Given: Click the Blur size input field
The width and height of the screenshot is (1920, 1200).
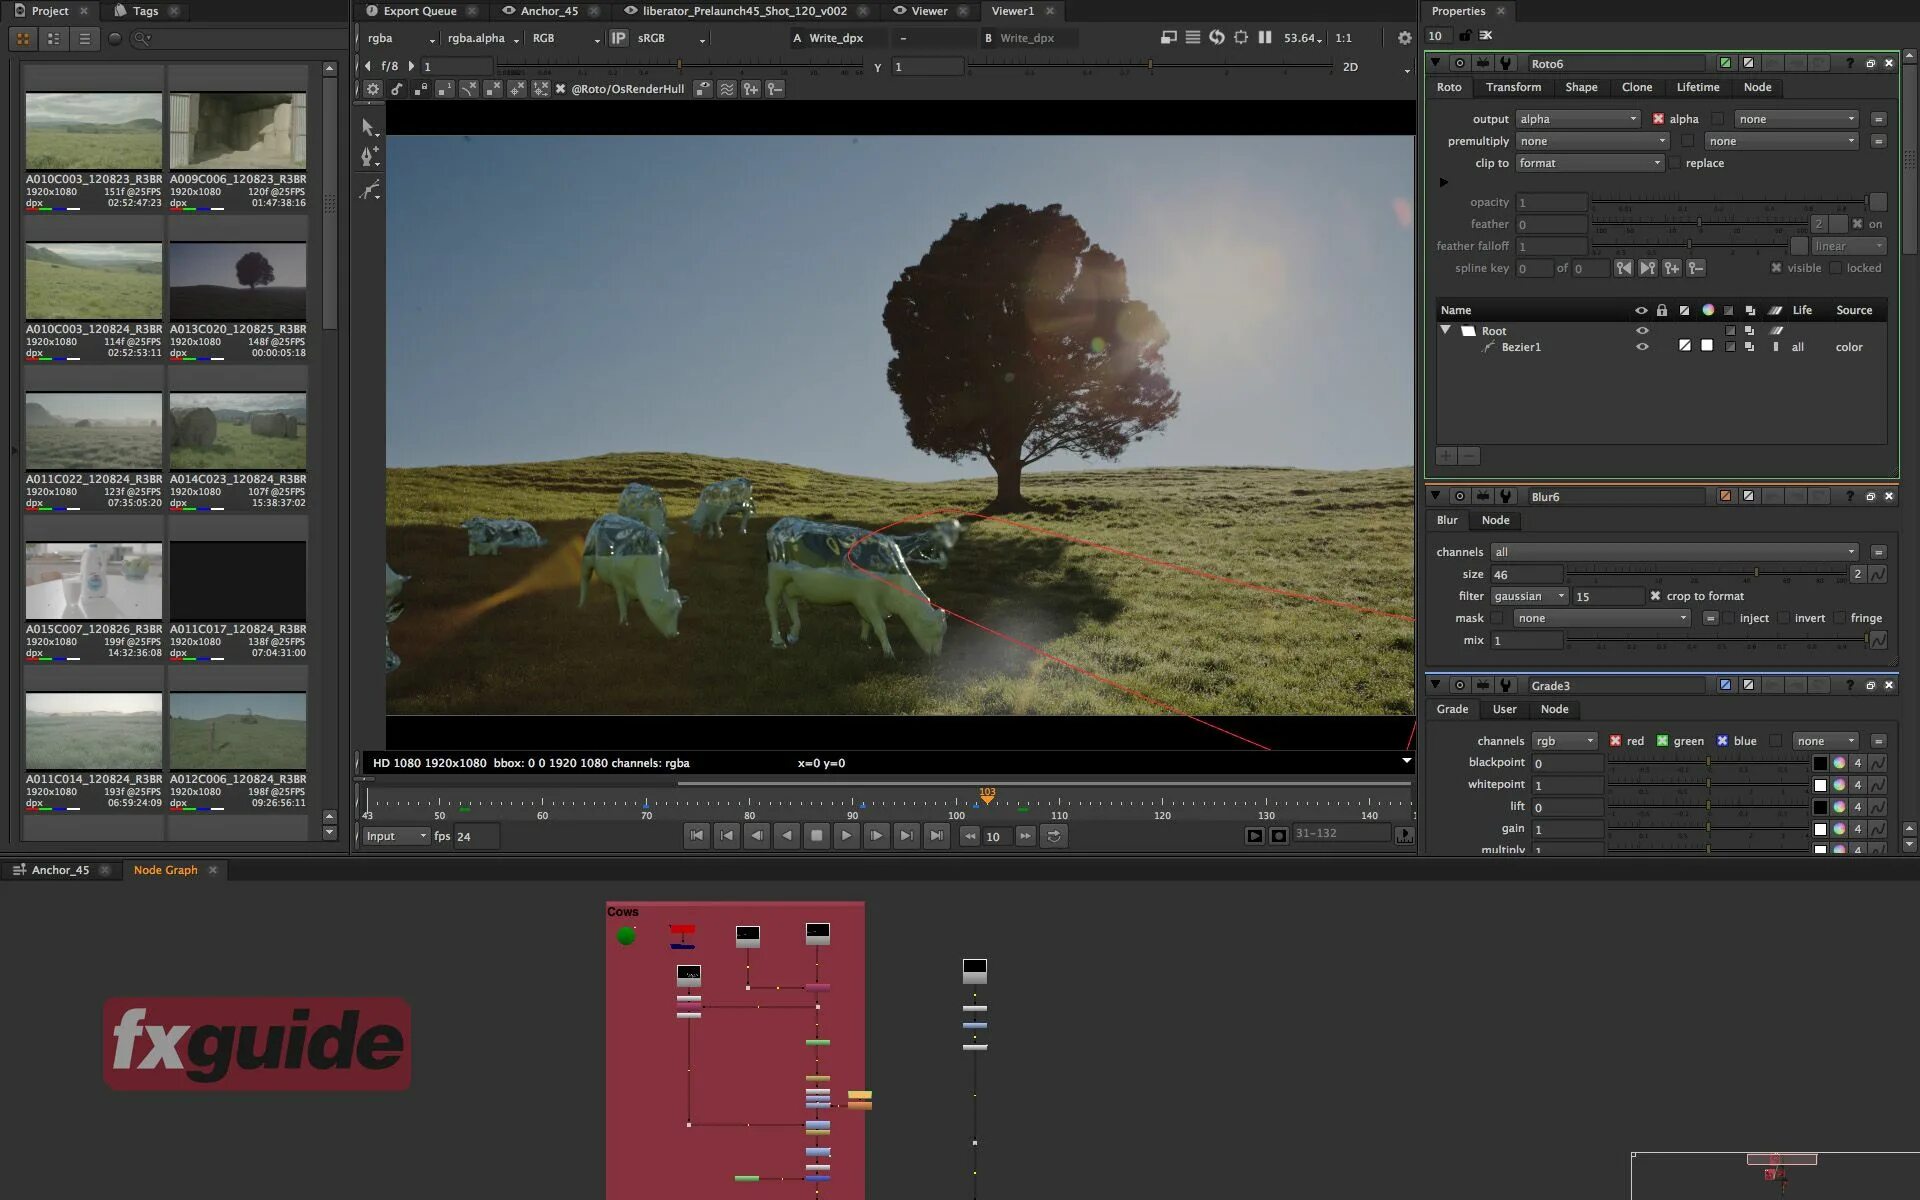Looking at the screenshot, I should [1525, 574].
